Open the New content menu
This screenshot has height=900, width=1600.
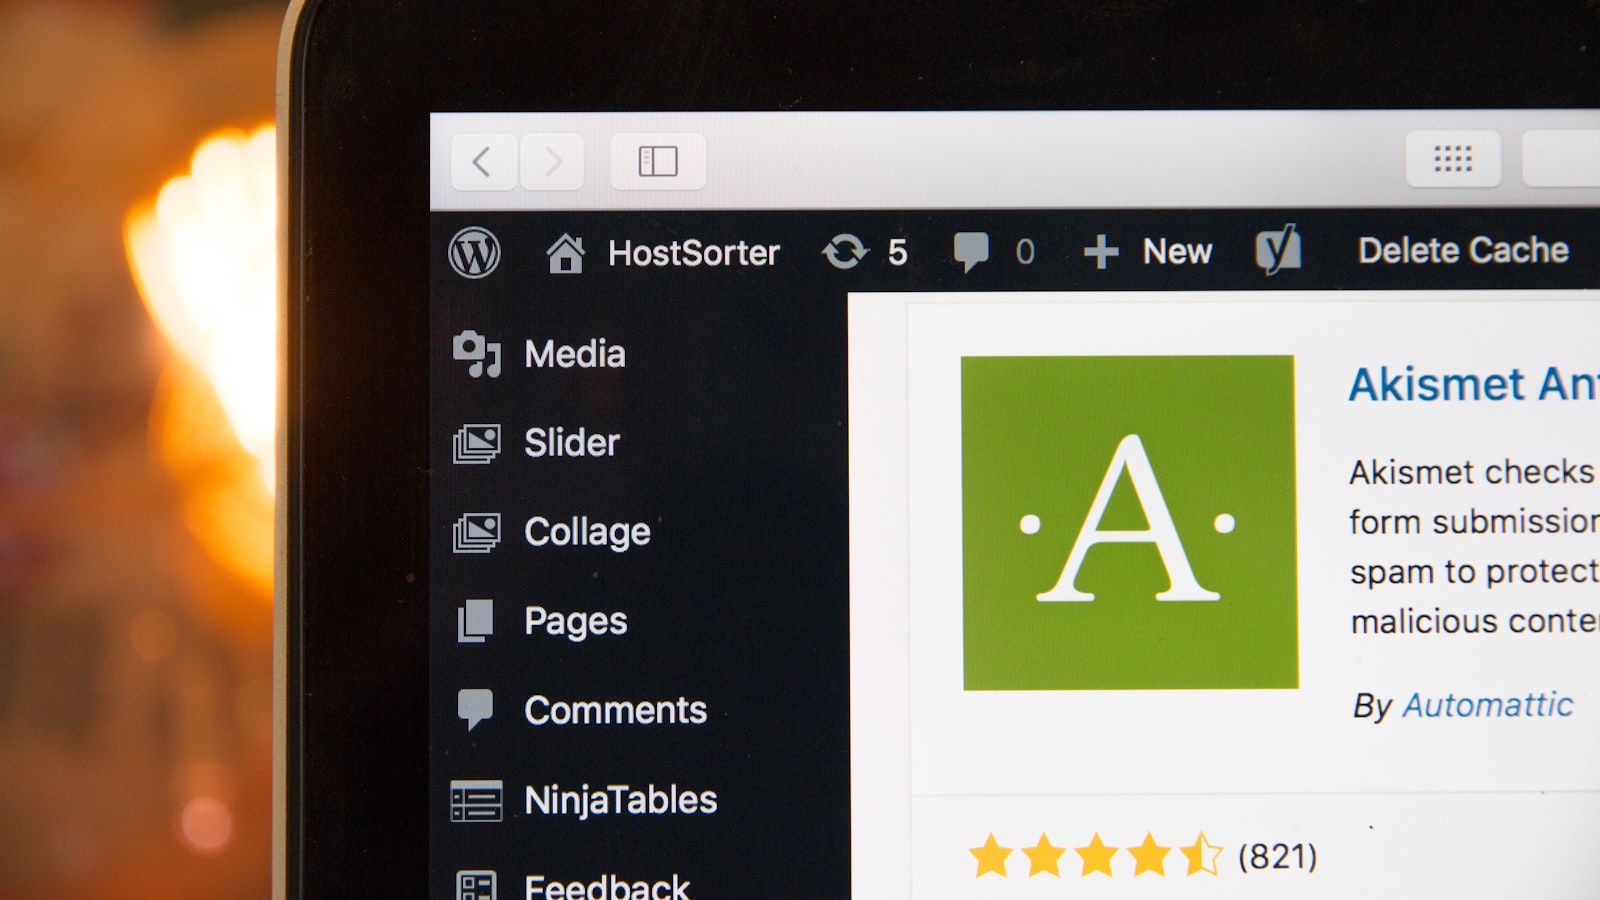click(1150, 252)
